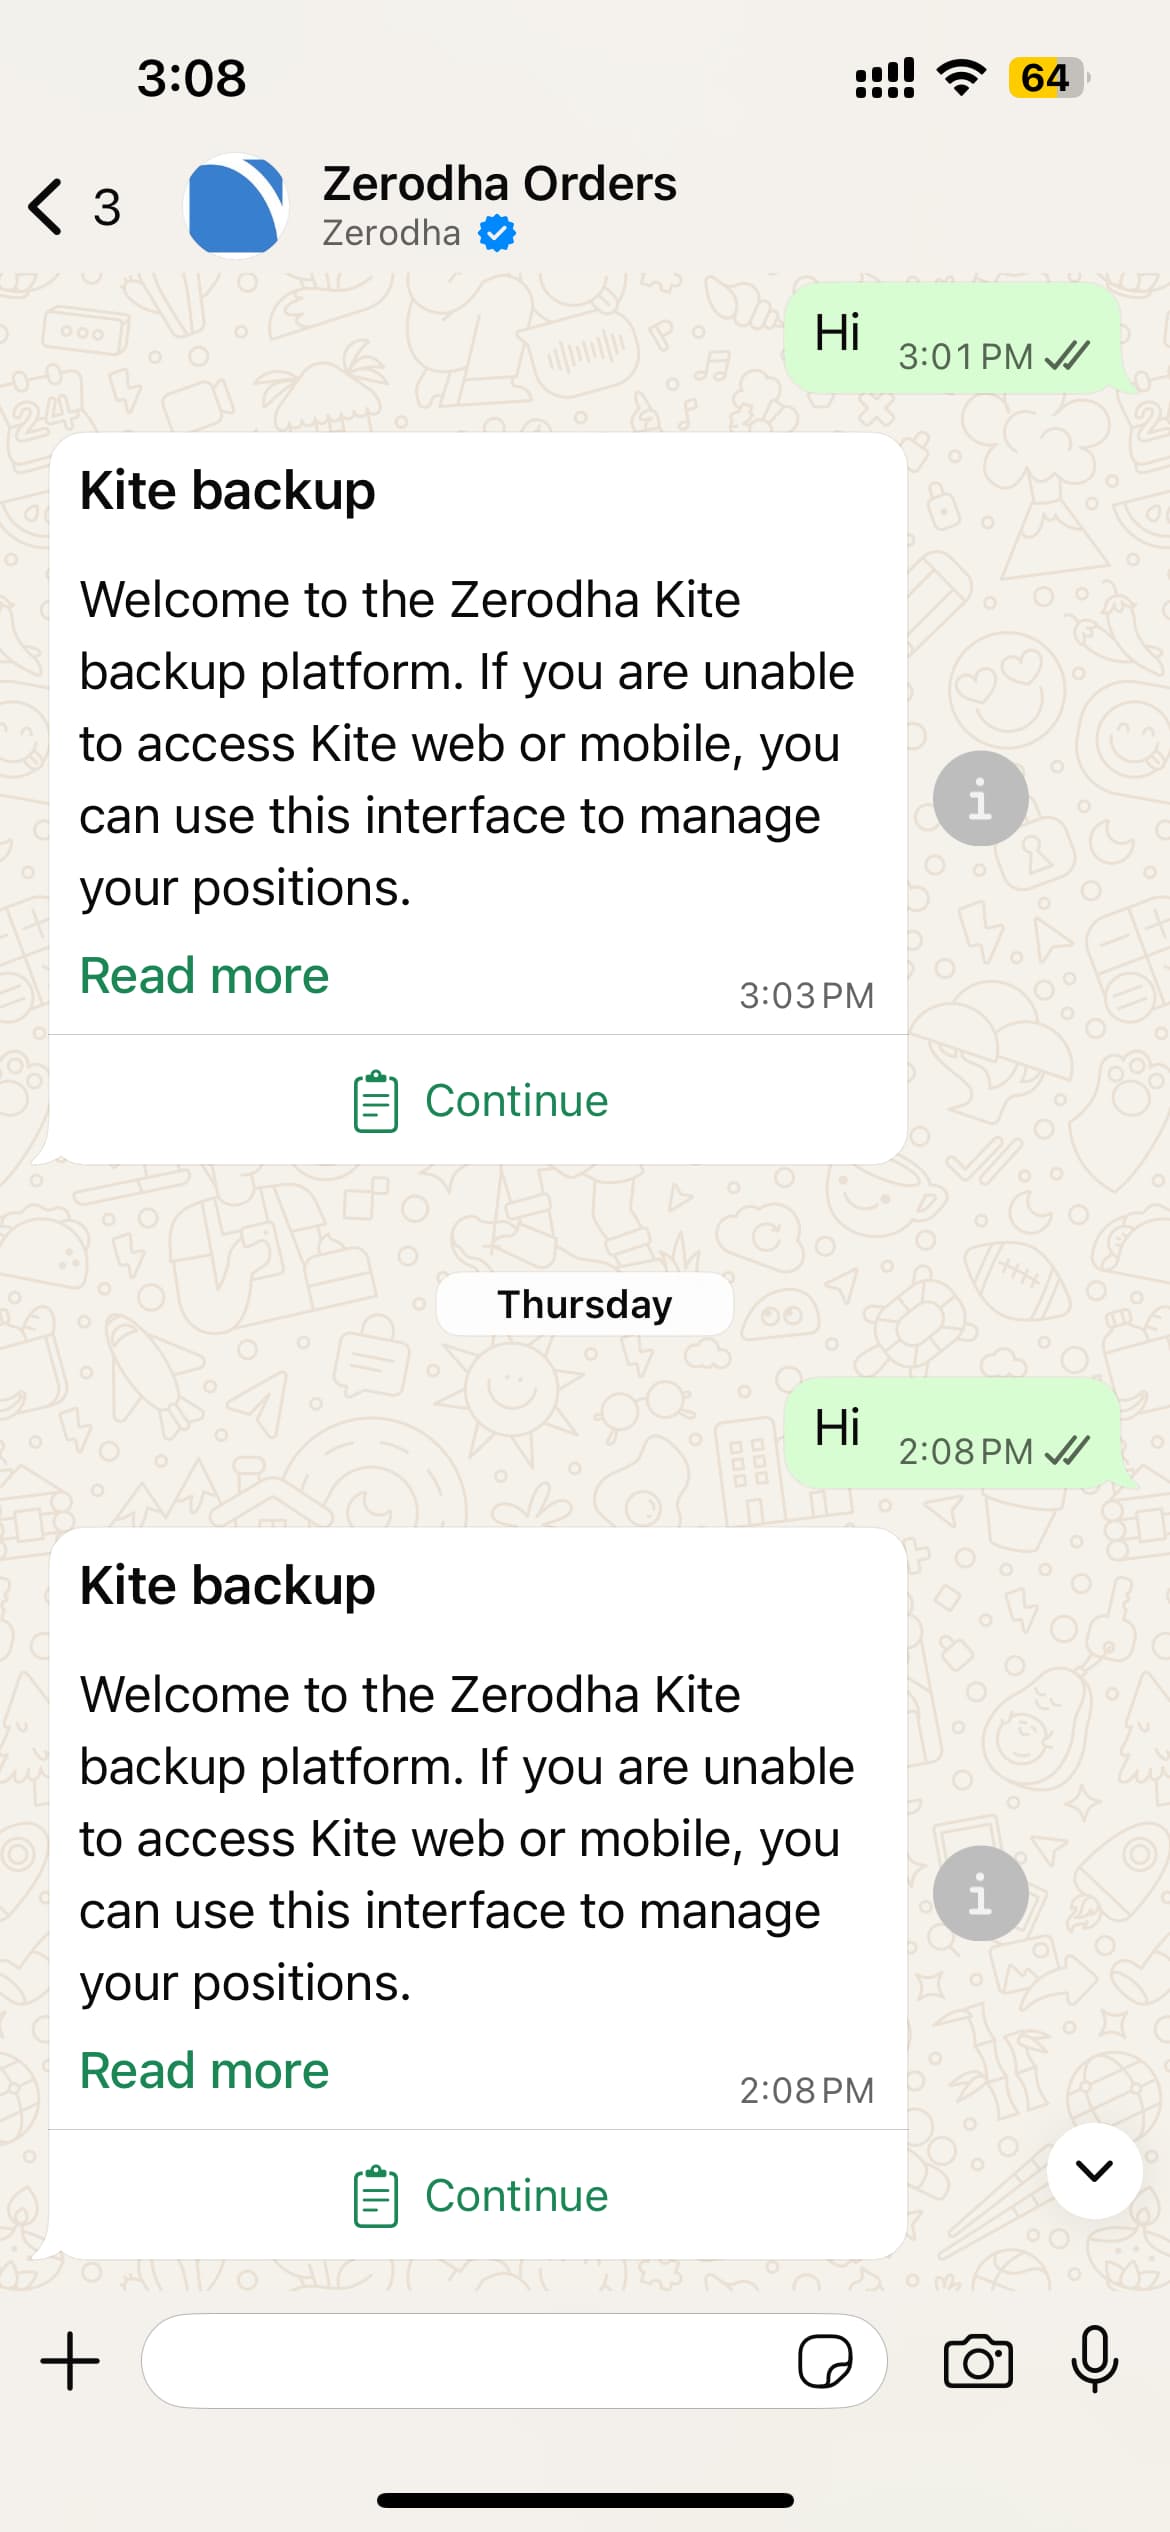Tap the Thursday date separator
Image resolution: width=1170 pixels, height=2532 pixels.
click(x=585, y=1304)
